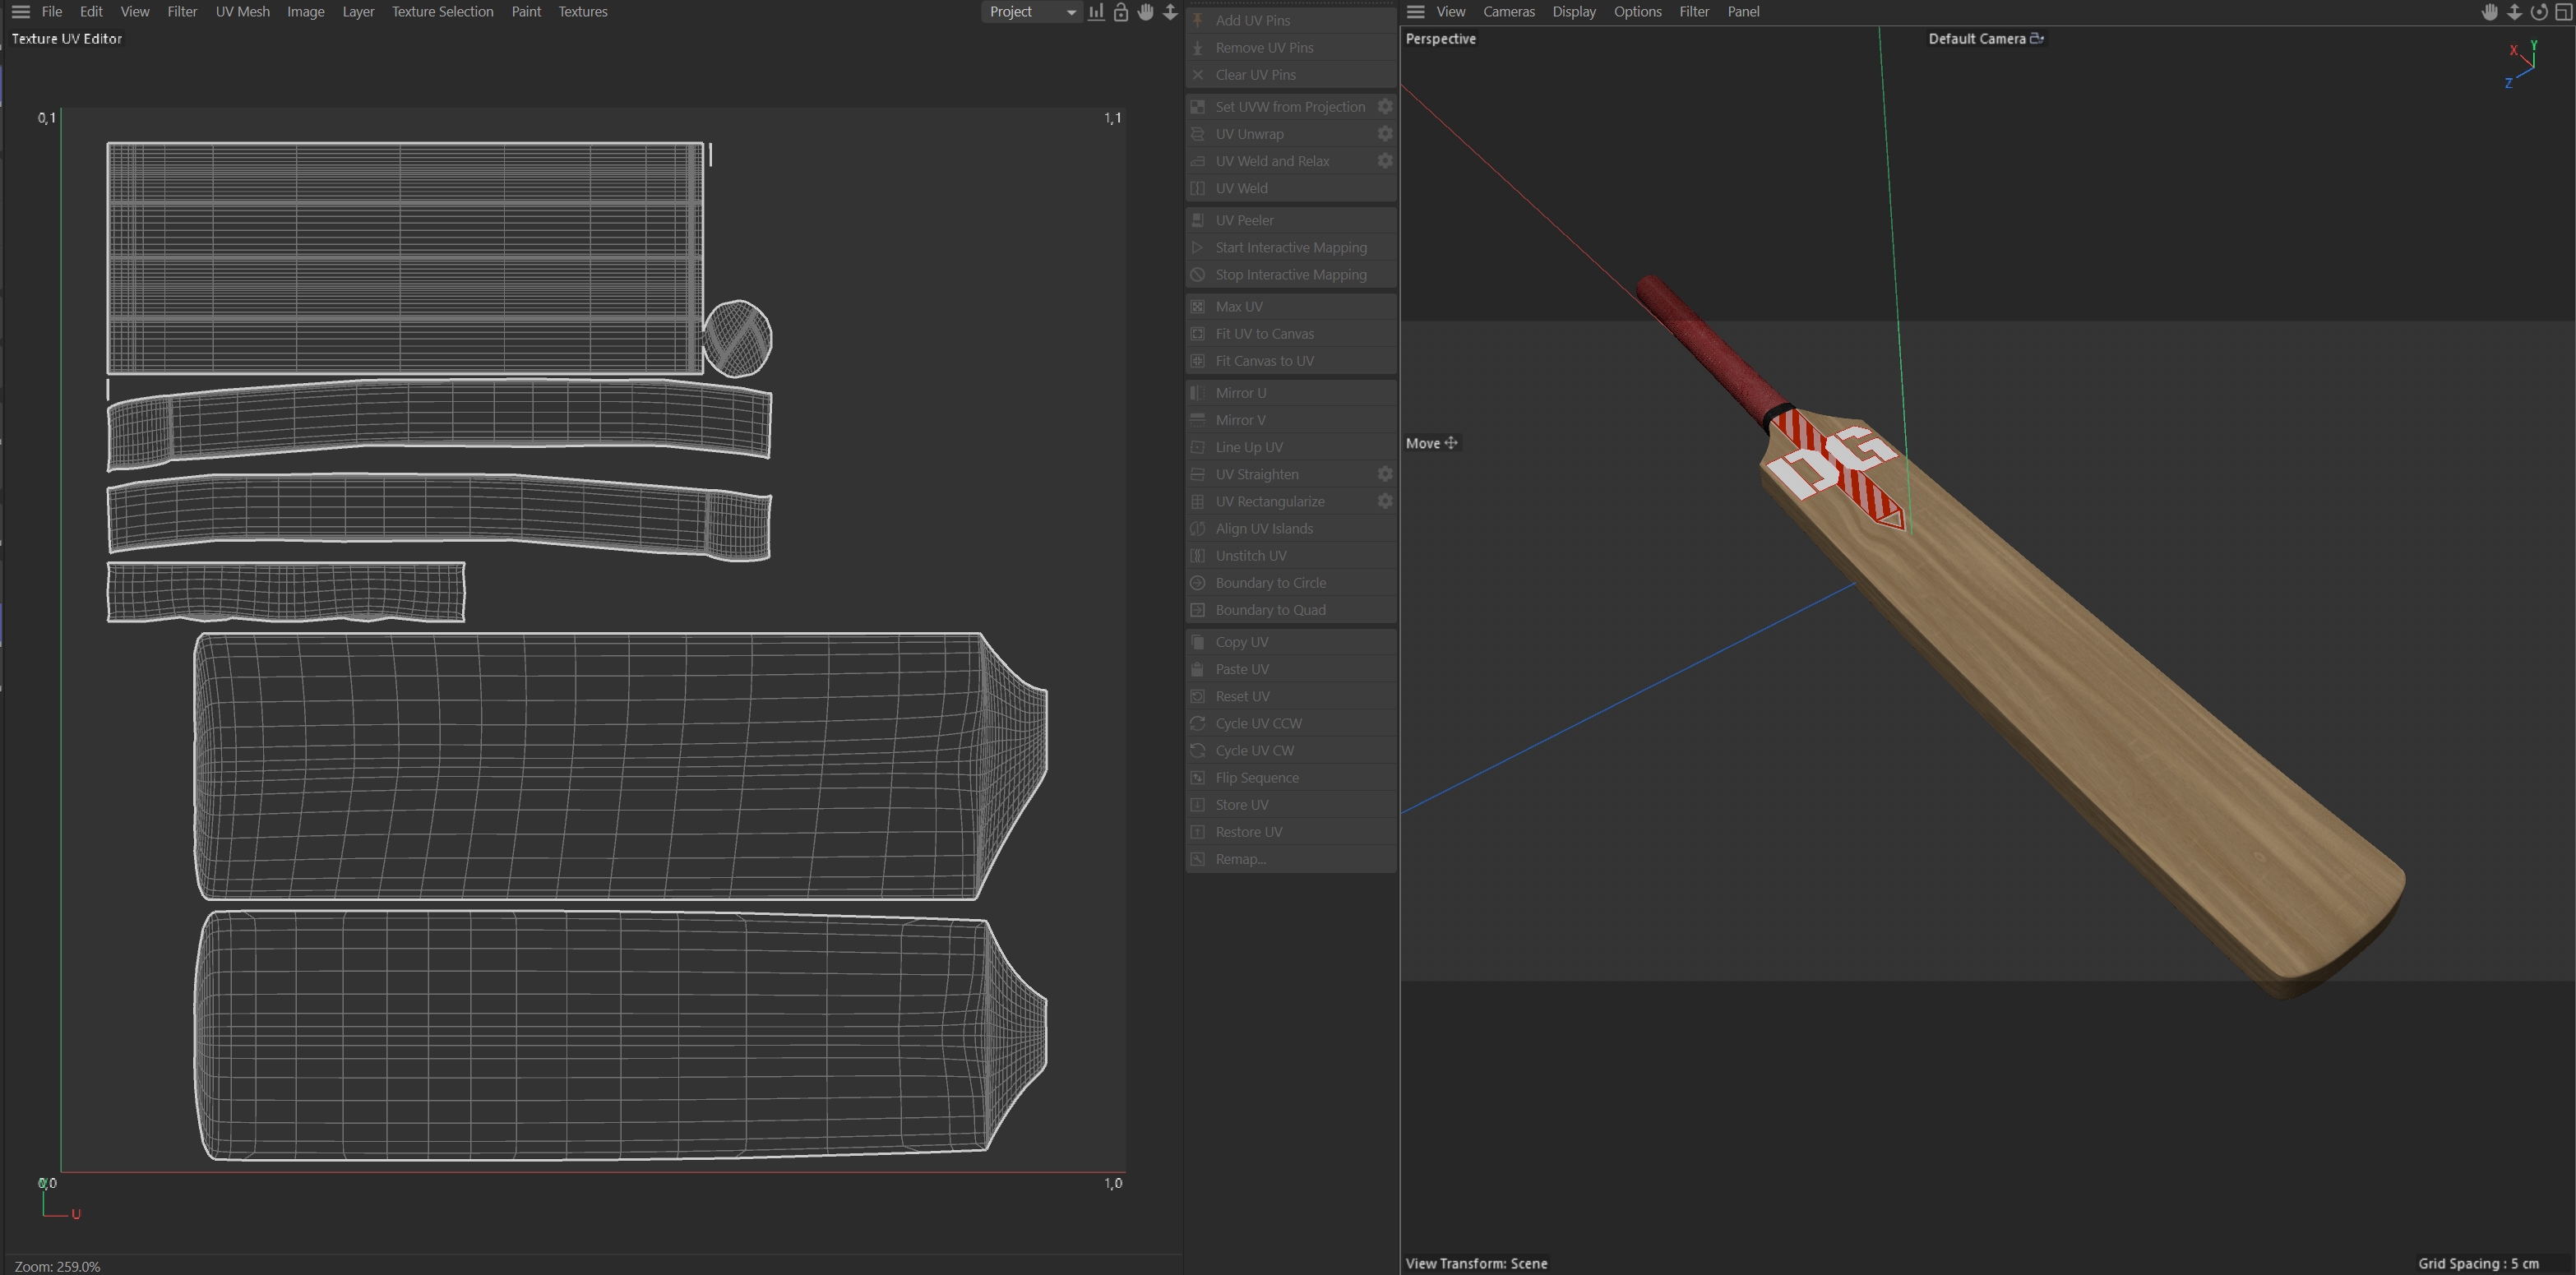Screen dimensions: 2576x1275
Task: Click the UV Rectangularize gear icon
Action: 1385,501
